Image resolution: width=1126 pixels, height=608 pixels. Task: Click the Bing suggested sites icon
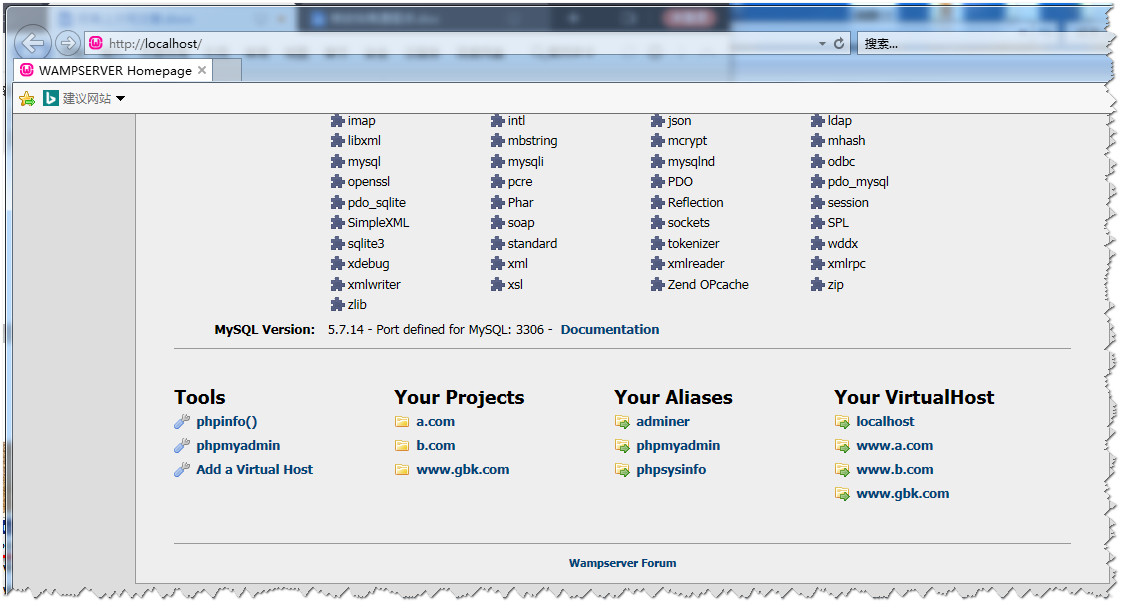50,98
